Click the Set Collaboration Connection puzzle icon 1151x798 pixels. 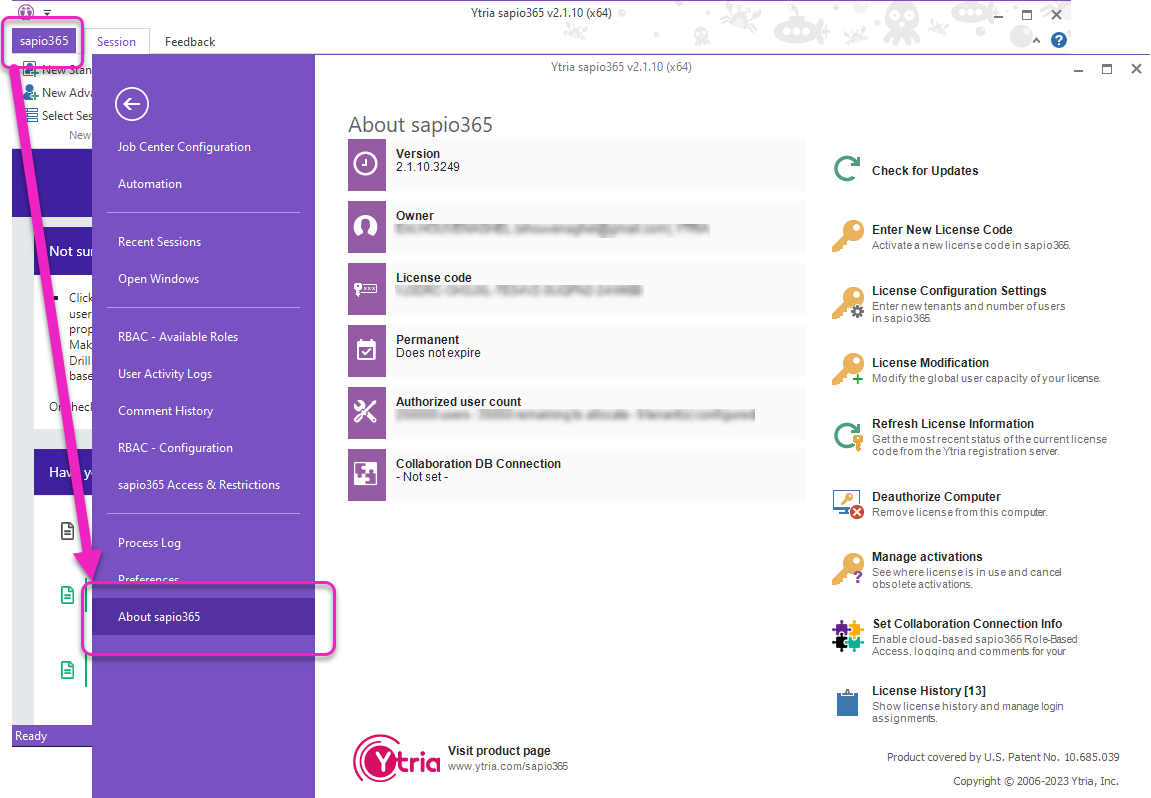point(848,636)
